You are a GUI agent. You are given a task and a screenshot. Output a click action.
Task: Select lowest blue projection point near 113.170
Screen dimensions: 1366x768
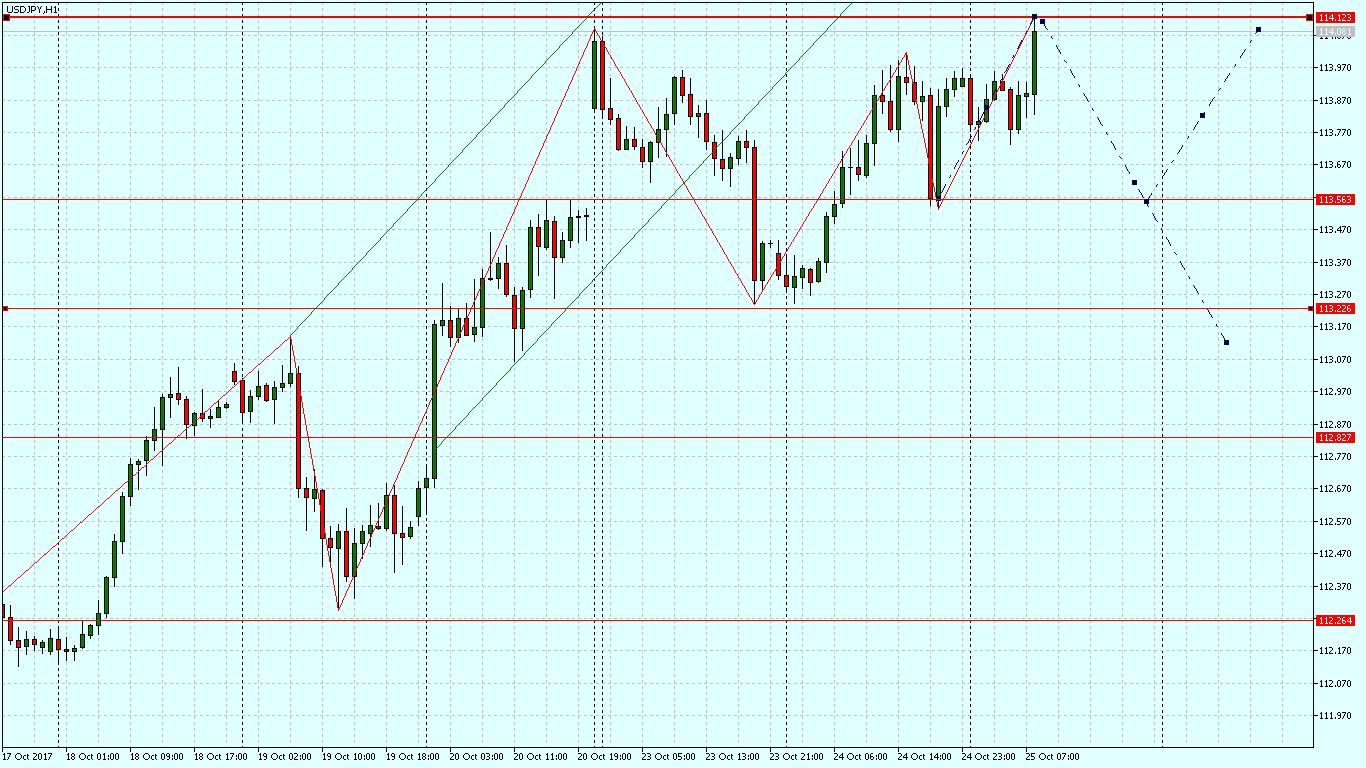pos(1226,343)
